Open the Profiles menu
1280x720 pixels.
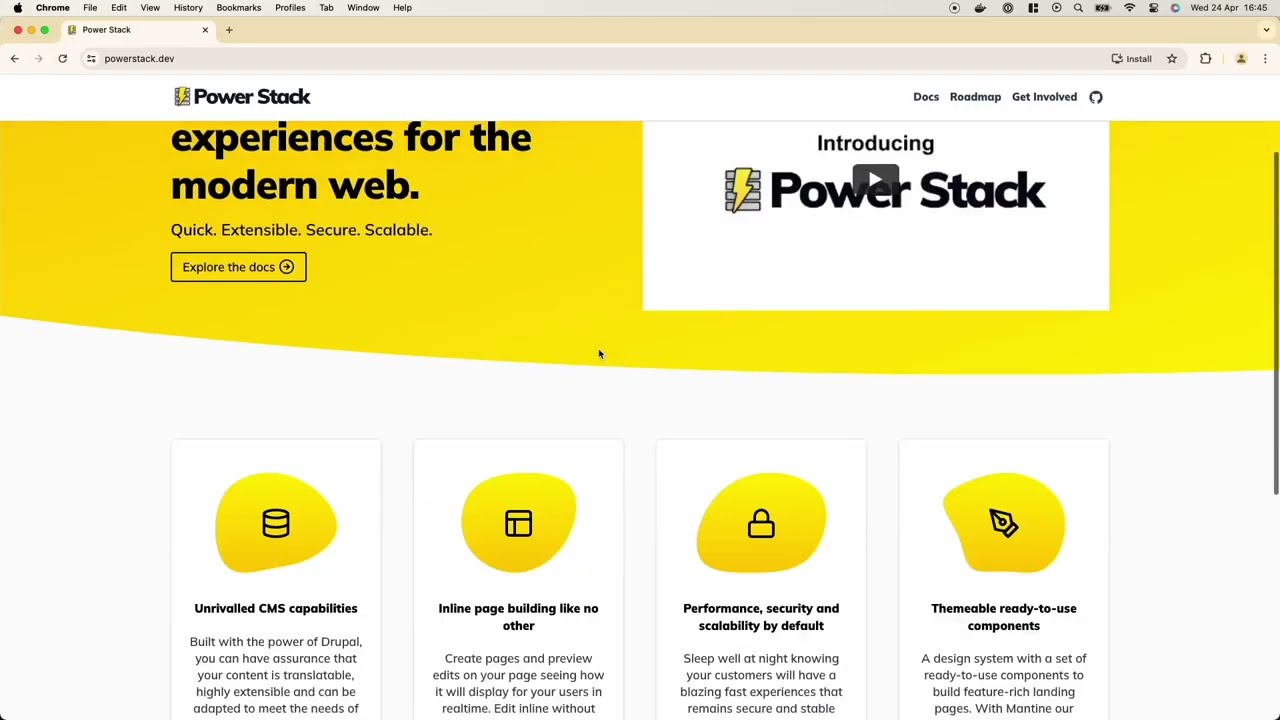pyautogui.click(x=290, y=8)
